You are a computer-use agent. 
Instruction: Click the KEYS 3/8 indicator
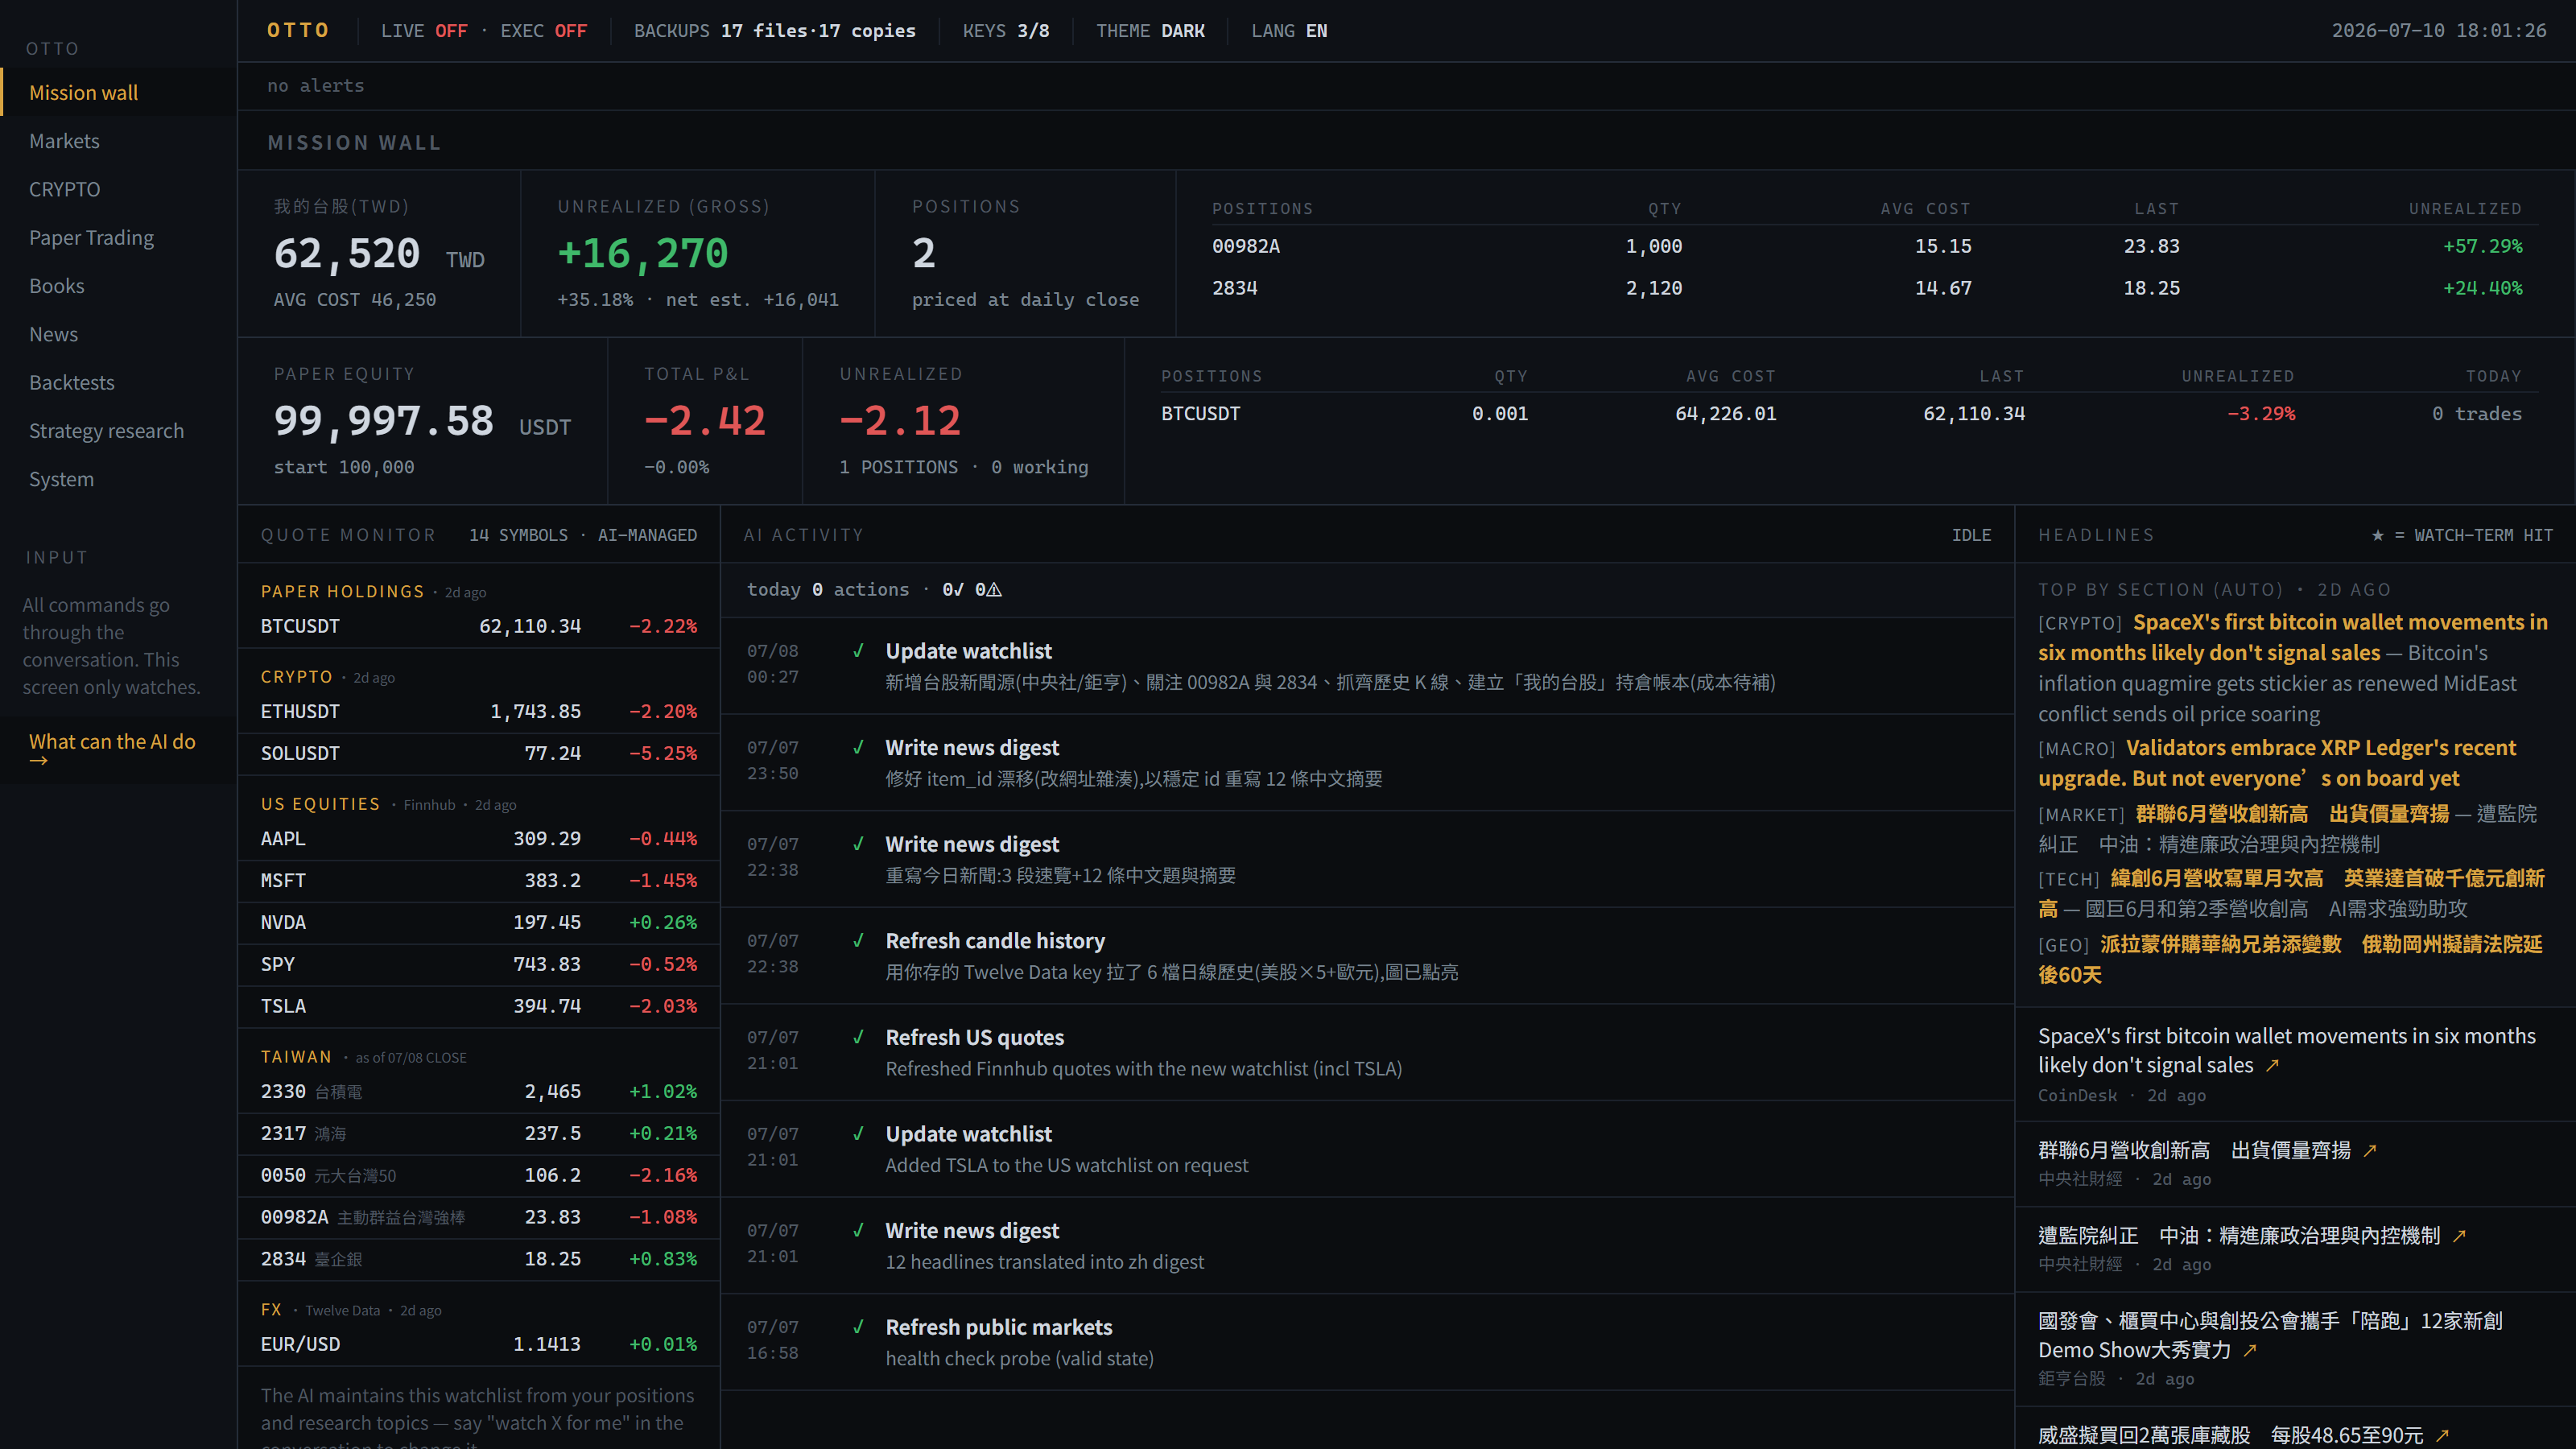(1006, 31)
